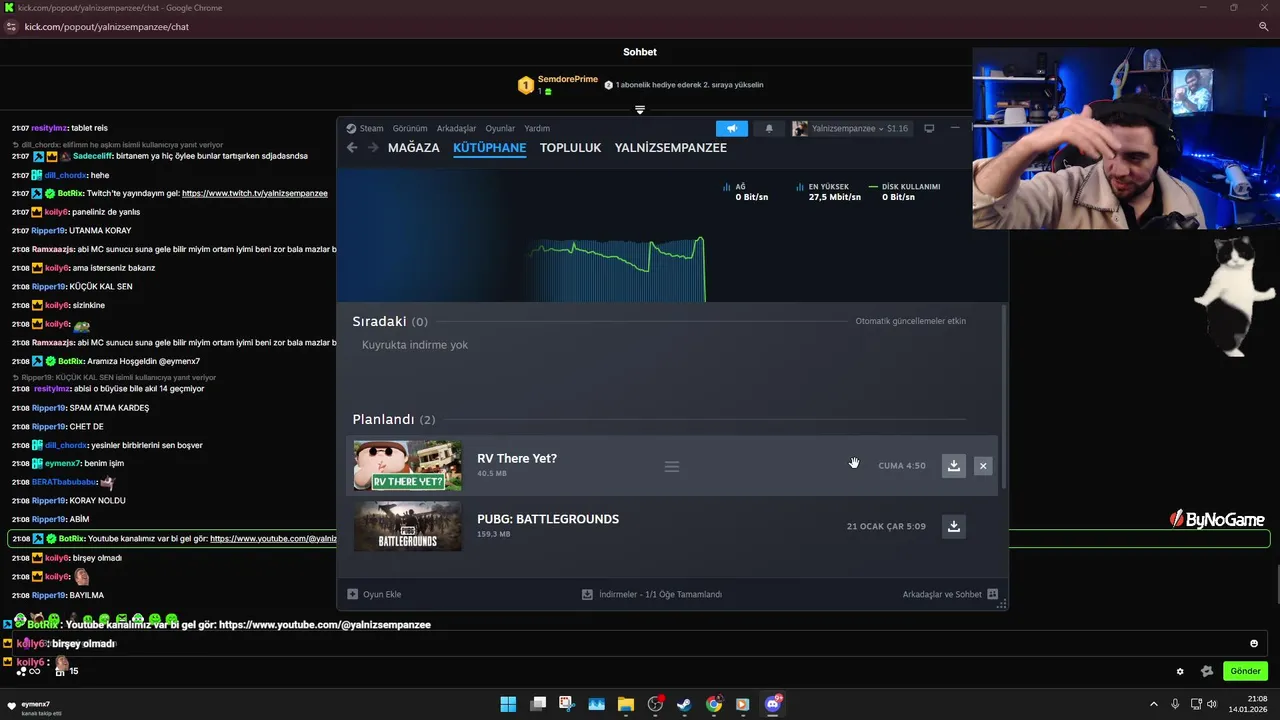Viewport: 1280px width, 720px height.
Task: Expand the Yalnizsempanzee account dropdown
Action: tap(850, 128)
